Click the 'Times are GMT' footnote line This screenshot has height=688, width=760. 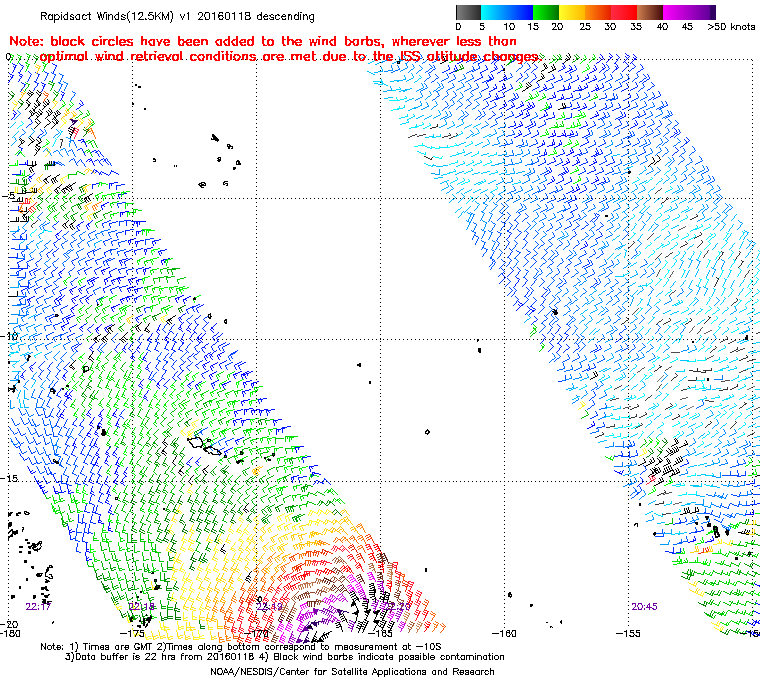pos(241,647)
